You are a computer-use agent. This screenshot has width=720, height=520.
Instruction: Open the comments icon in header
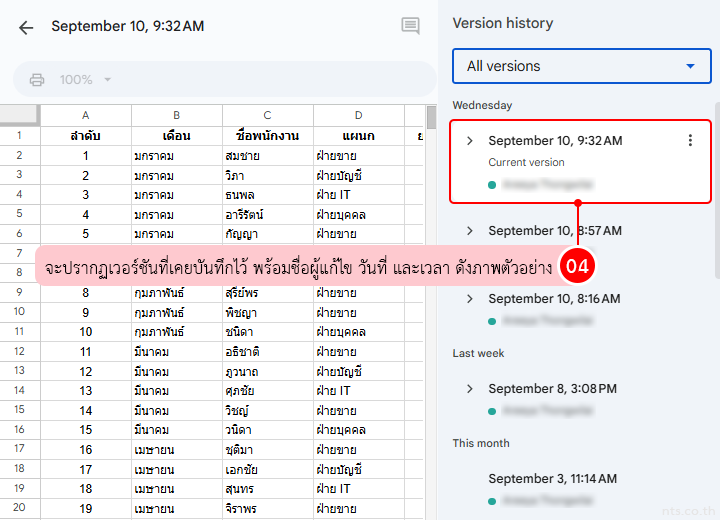pos(410,26)
